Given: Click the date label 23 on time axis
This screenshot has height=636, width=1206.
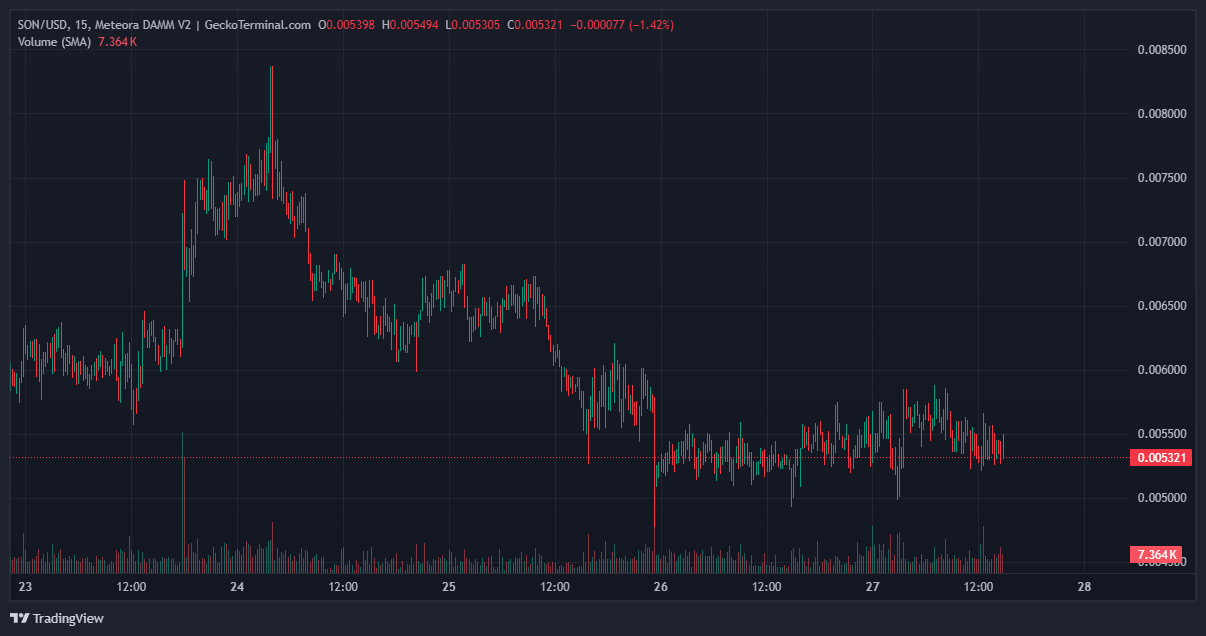Looking at the screenshot, I should coord(26,587).
